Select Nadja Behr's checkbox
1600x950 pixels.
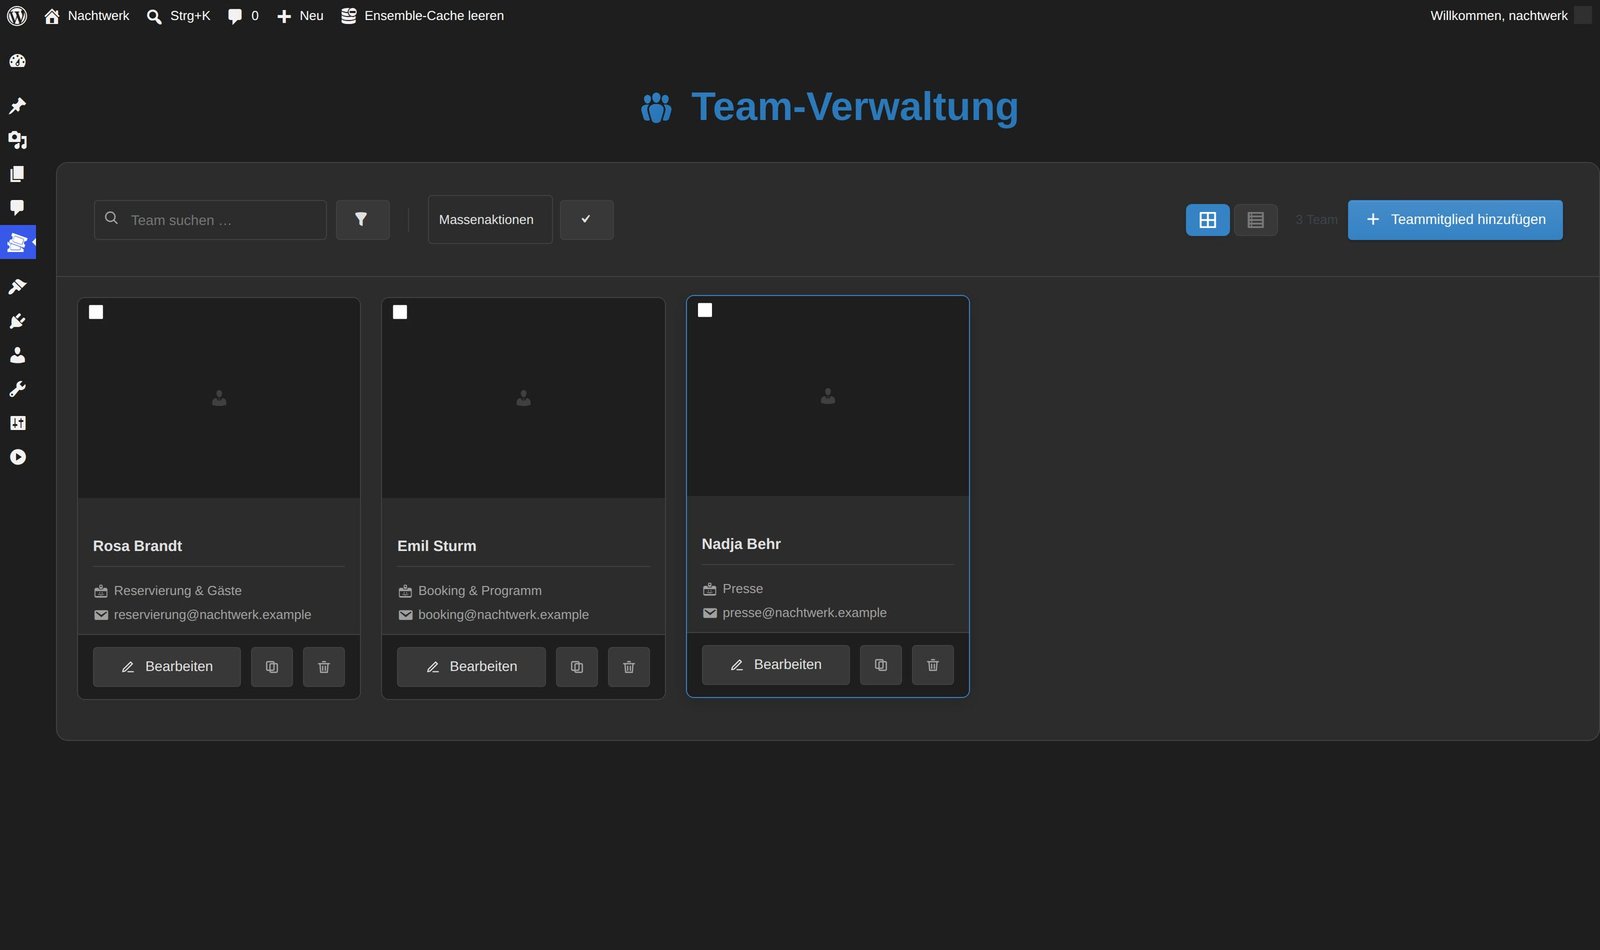[x=705, y=310]
